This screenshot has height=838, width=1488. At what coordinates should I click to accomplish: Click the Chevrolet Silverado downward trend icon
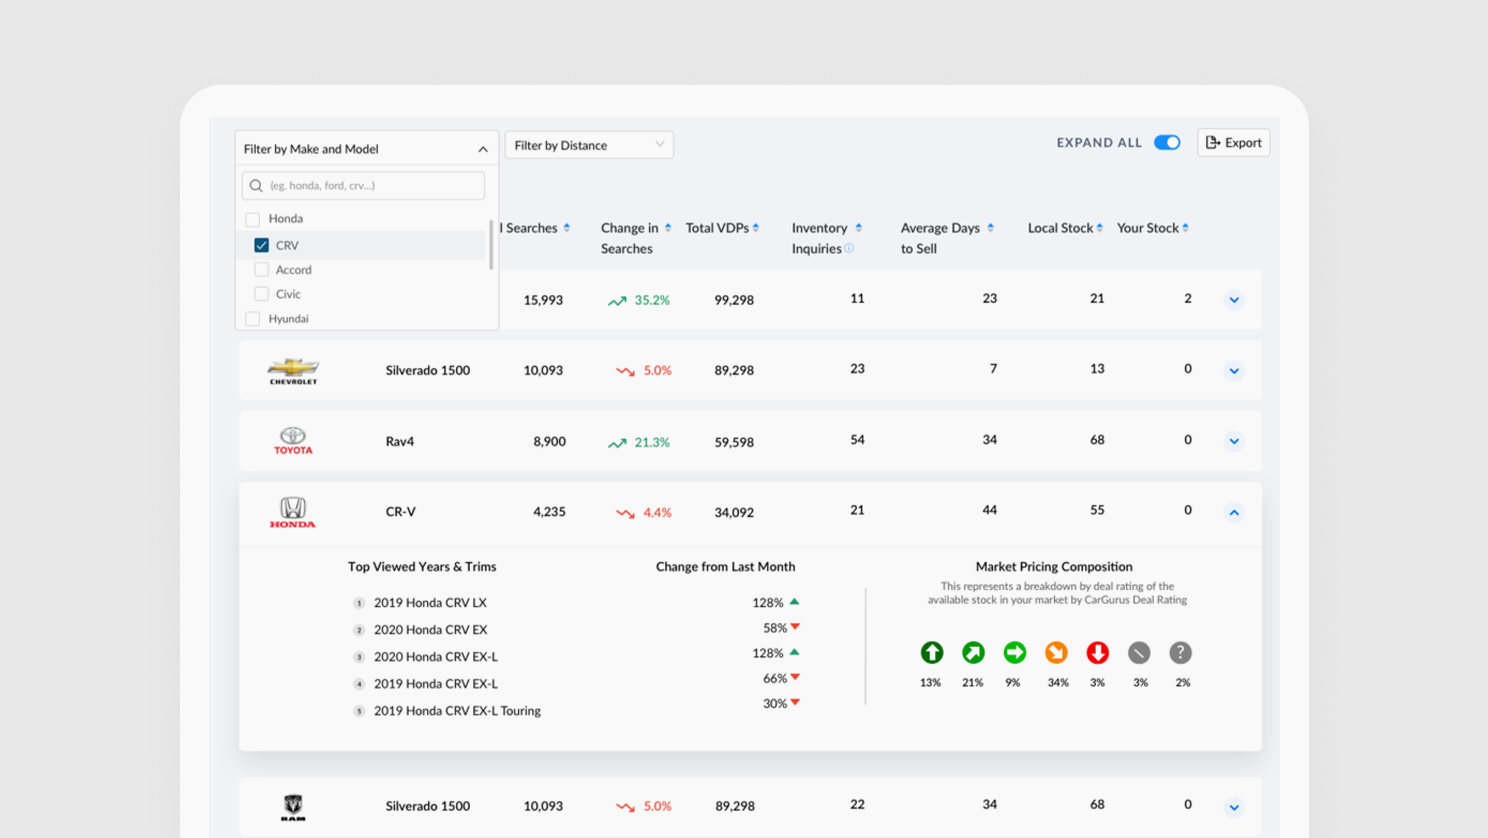tap(625, 371)
